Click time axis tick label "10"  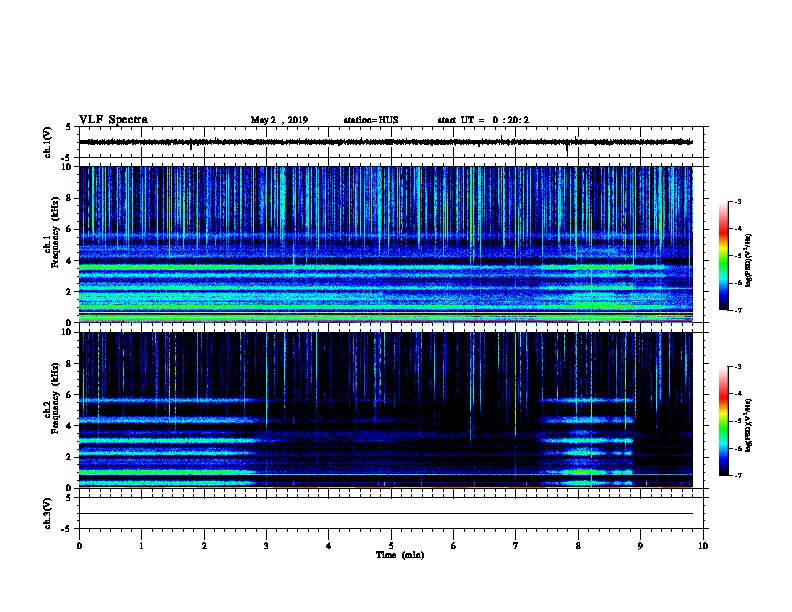[703, 546]
